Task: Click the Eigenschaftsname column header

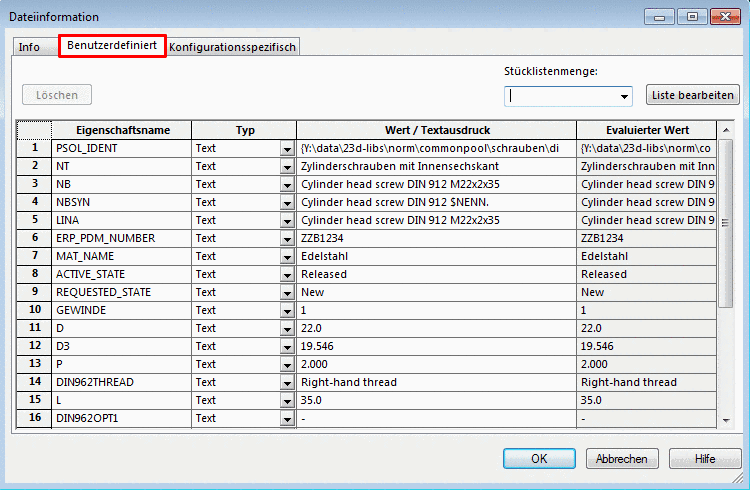Action: click(122, 130)
